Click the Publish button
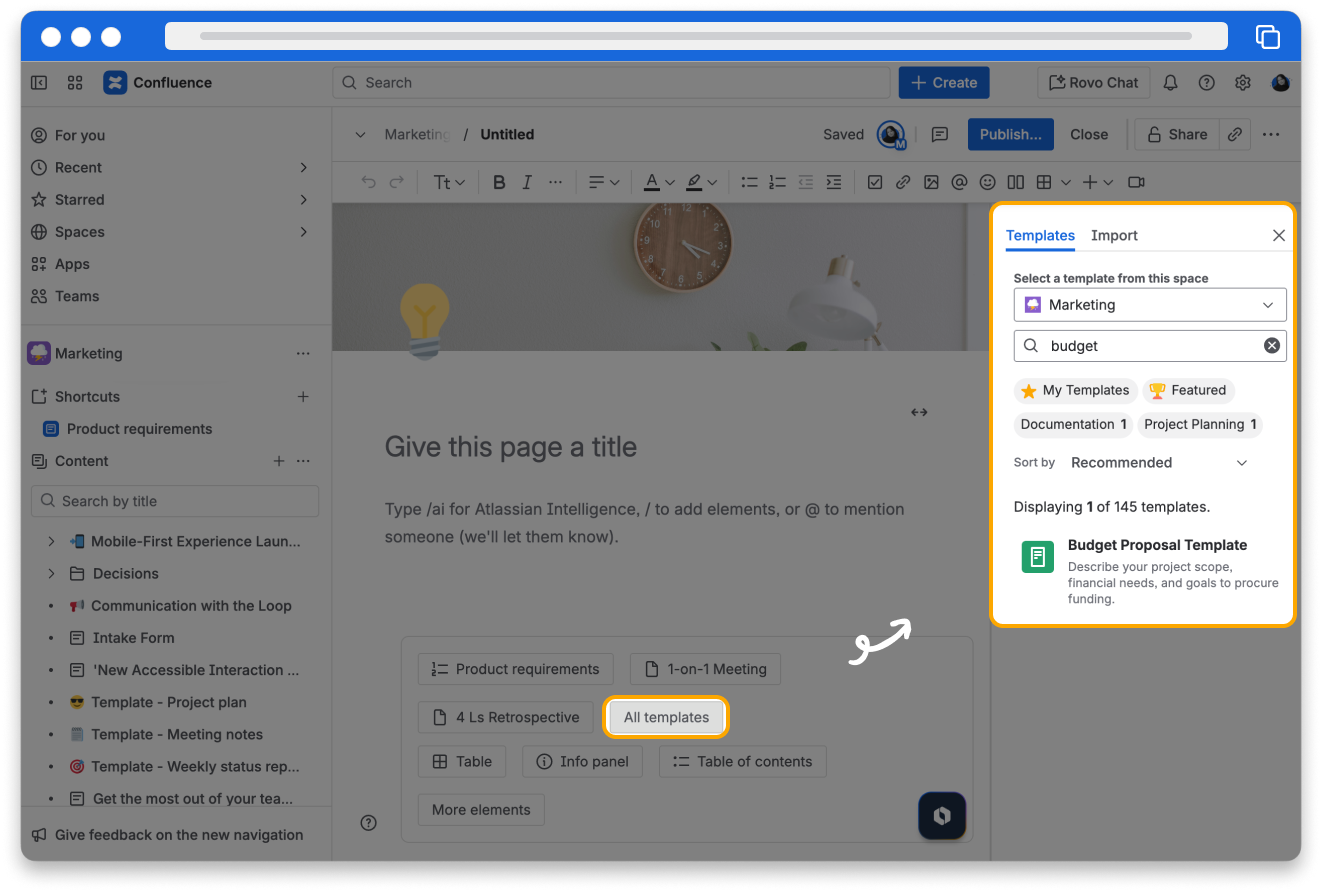 [1010, 134]
